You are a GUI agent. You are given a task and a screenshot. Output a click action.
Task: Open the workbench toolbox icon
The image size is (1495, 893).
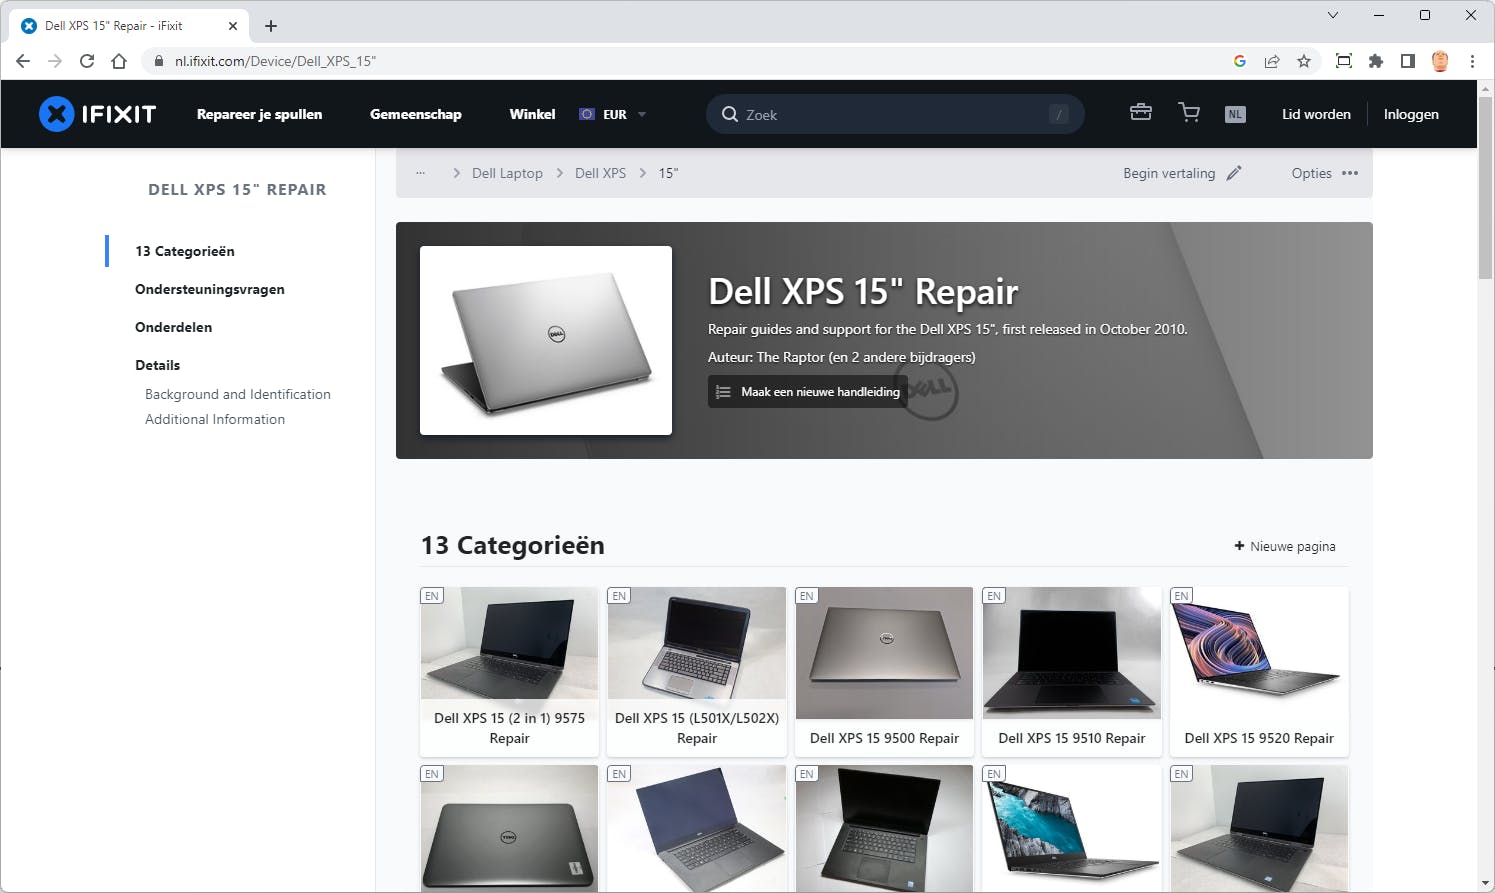(1141, 113)
